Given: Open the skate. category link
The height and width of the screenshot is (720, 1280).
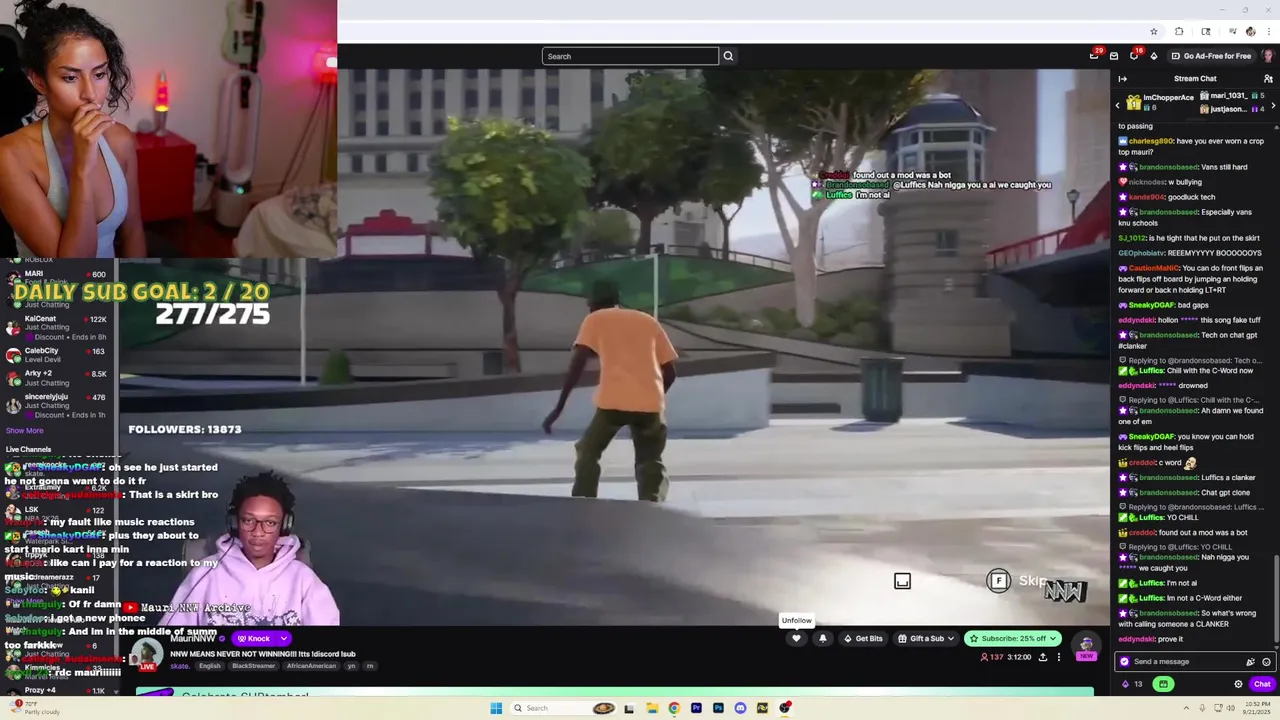Looking at the screenshot, I should click(180, 666).
